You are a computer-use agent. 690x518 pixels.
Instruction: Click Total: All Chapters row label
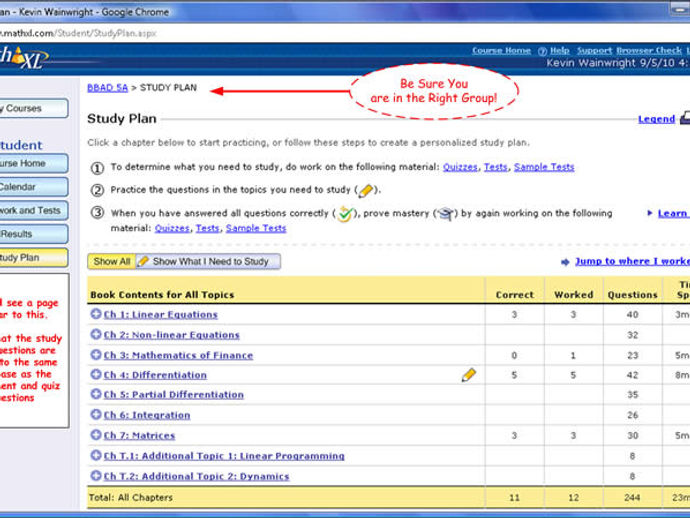131,498
